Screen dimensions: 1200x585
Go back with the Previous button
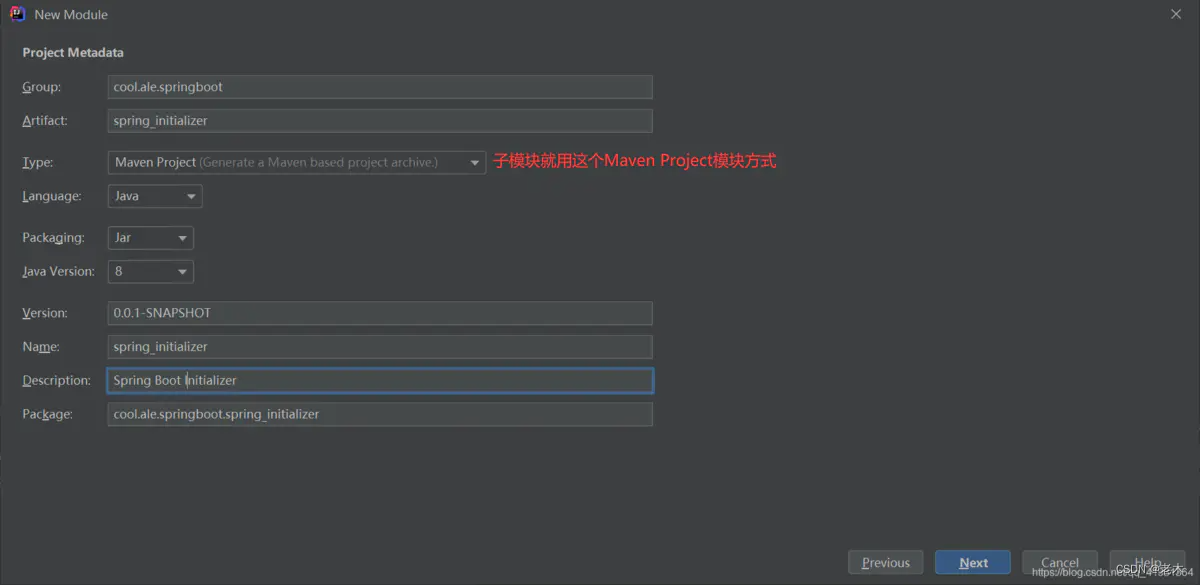pos(886,563)
